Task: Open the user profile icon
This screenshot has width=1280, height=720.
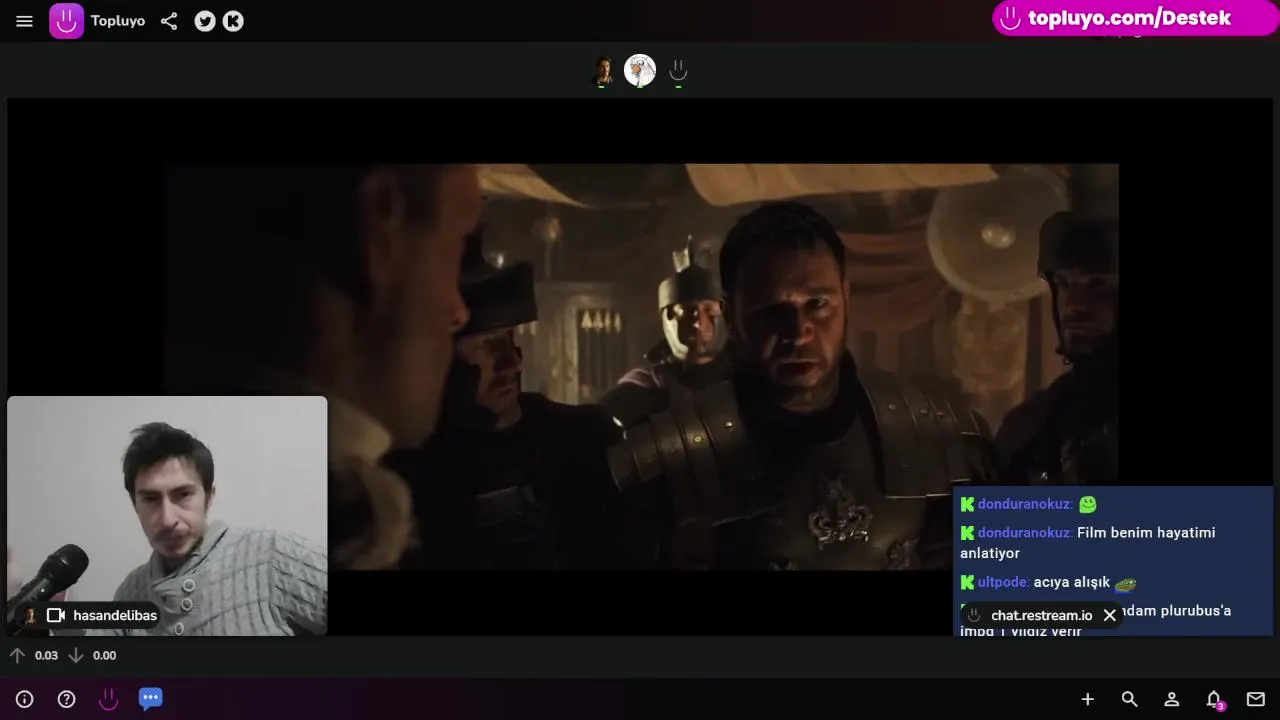Action: [1171, 700]
